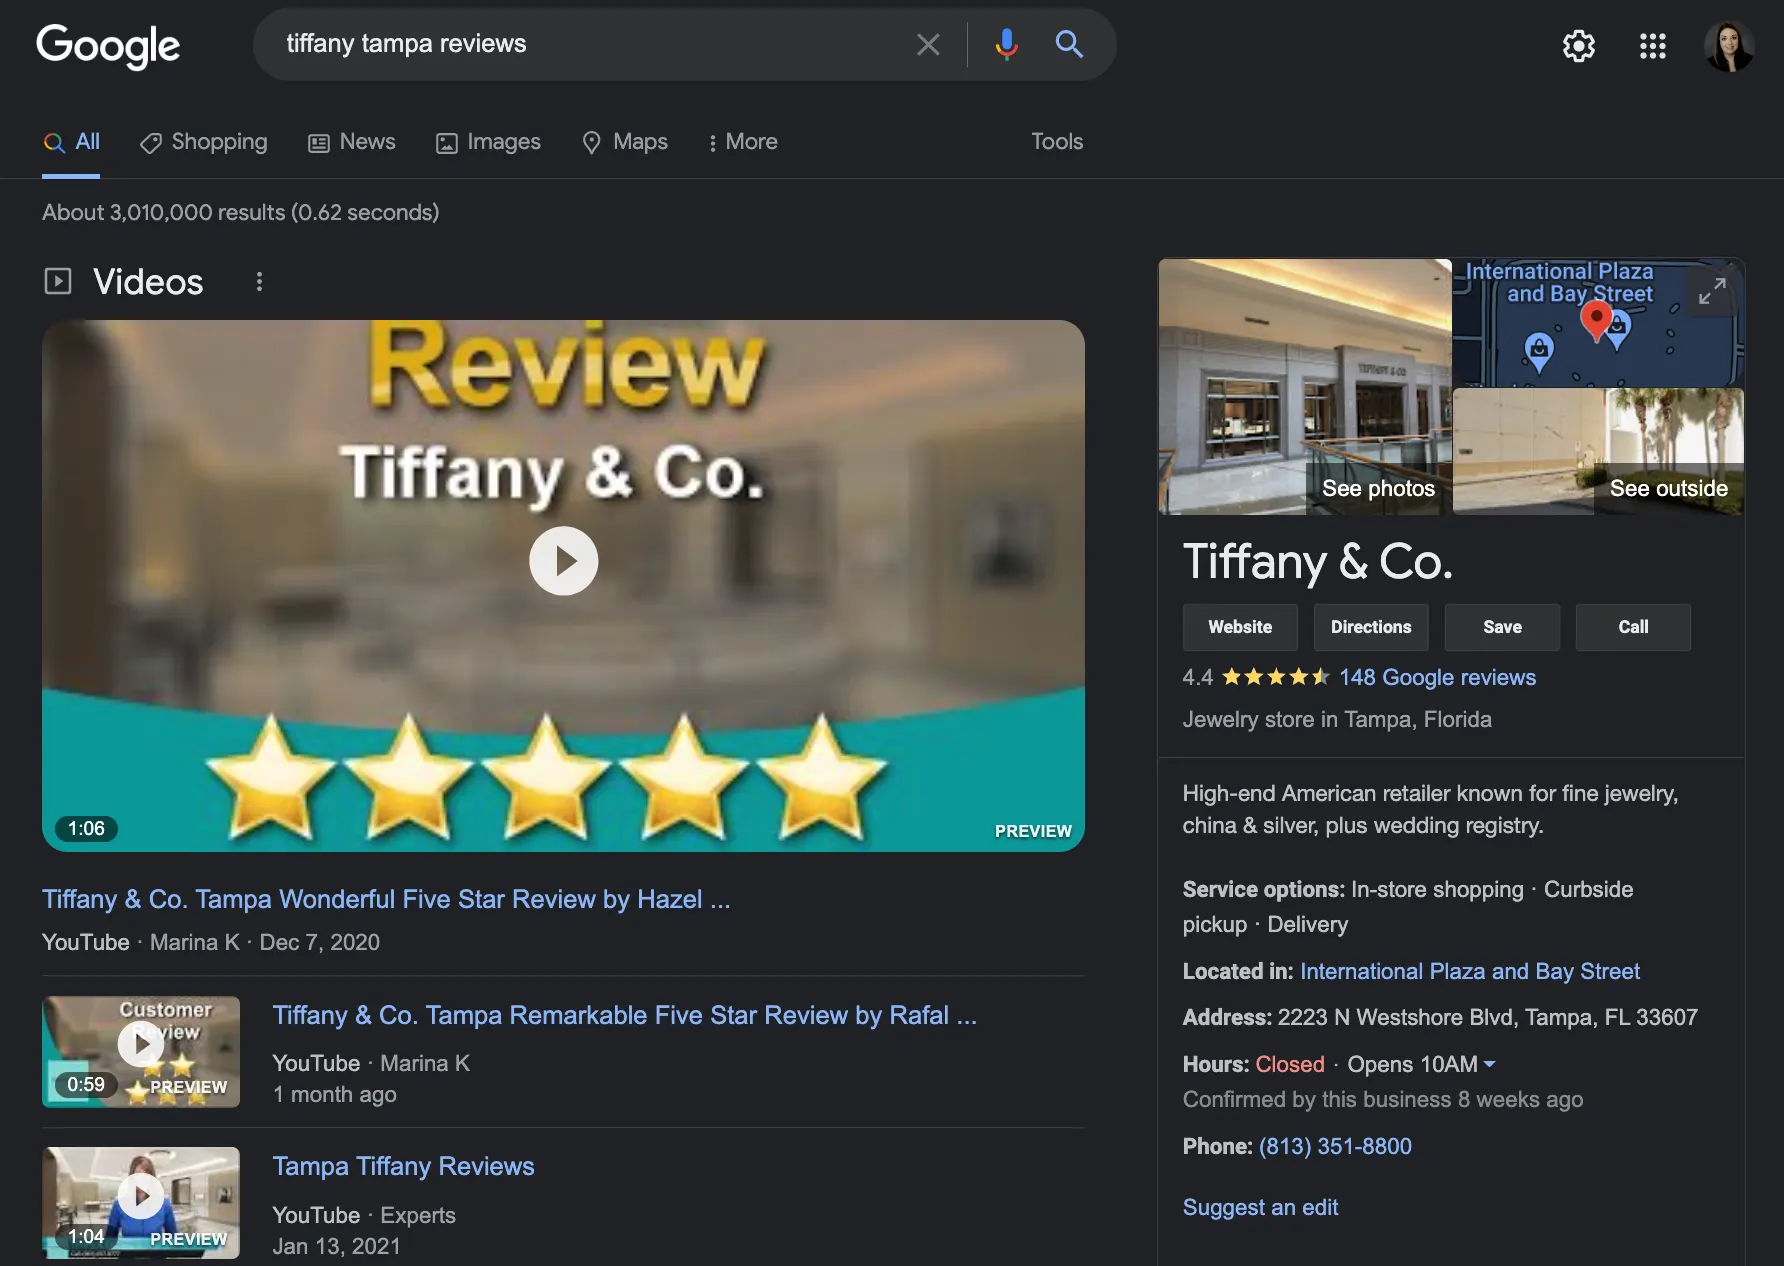The image size is (1784, 1266).
Task: Click the blue shopping pin on map
Action: click(1538, 351)
